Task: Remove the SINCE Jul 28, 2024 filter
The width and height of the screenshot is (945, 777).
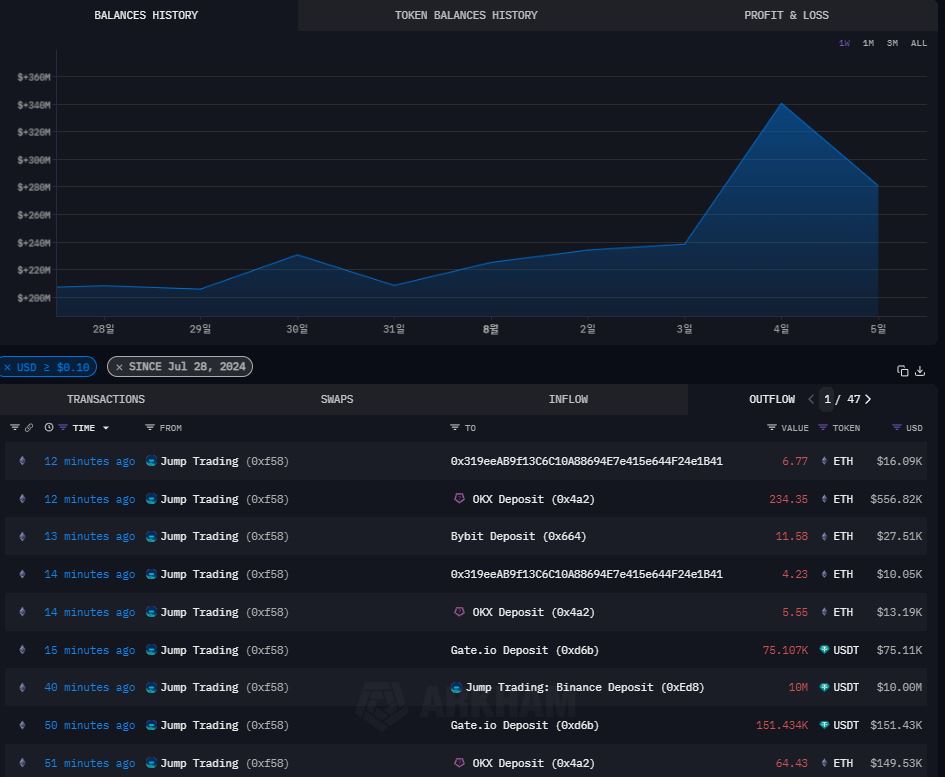Action: coord(119,366)
